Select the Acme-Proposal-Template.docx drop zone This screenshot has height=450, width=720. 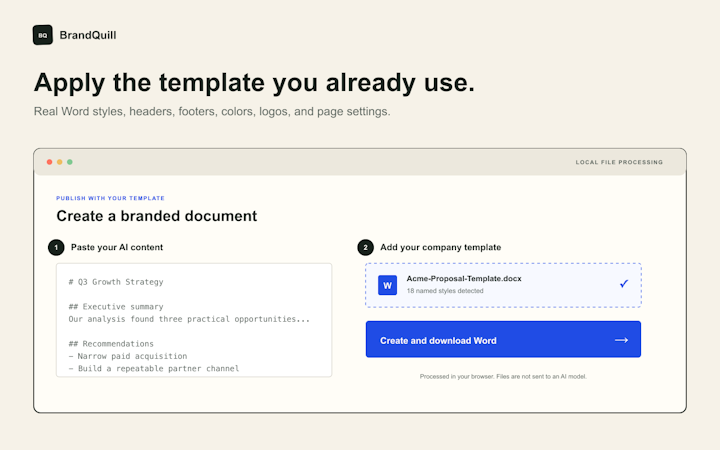click(503, 285)
